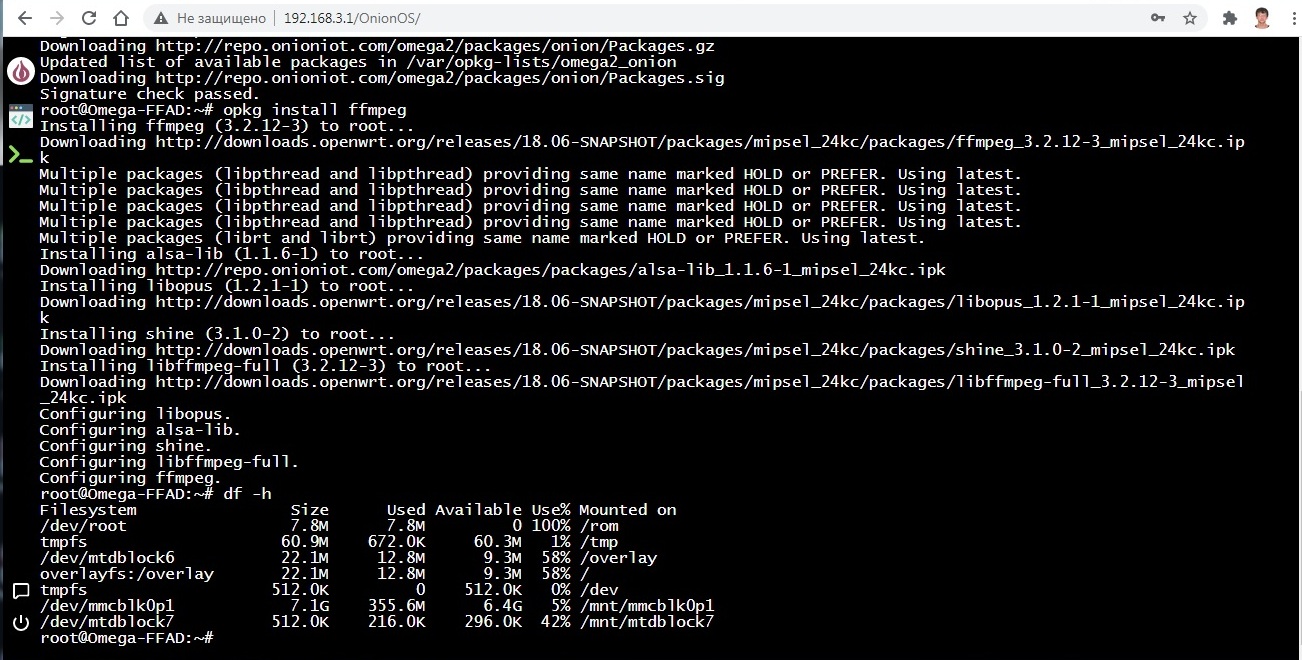Click the alsa-lib_1.1.6-1_mipsel_24kc.ipk download URL
Screen dimensions: 1302x660
click(x=551, y=270)
